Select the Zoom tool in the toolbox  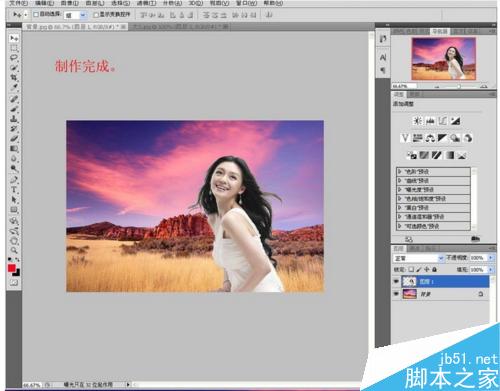click(x=14, y=250)
